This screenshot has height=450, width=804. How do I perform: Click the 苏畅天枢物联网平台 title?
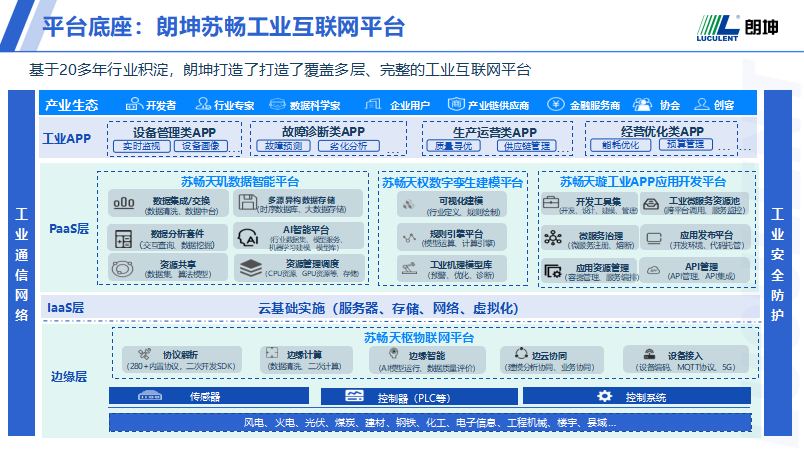coord(419,337)
